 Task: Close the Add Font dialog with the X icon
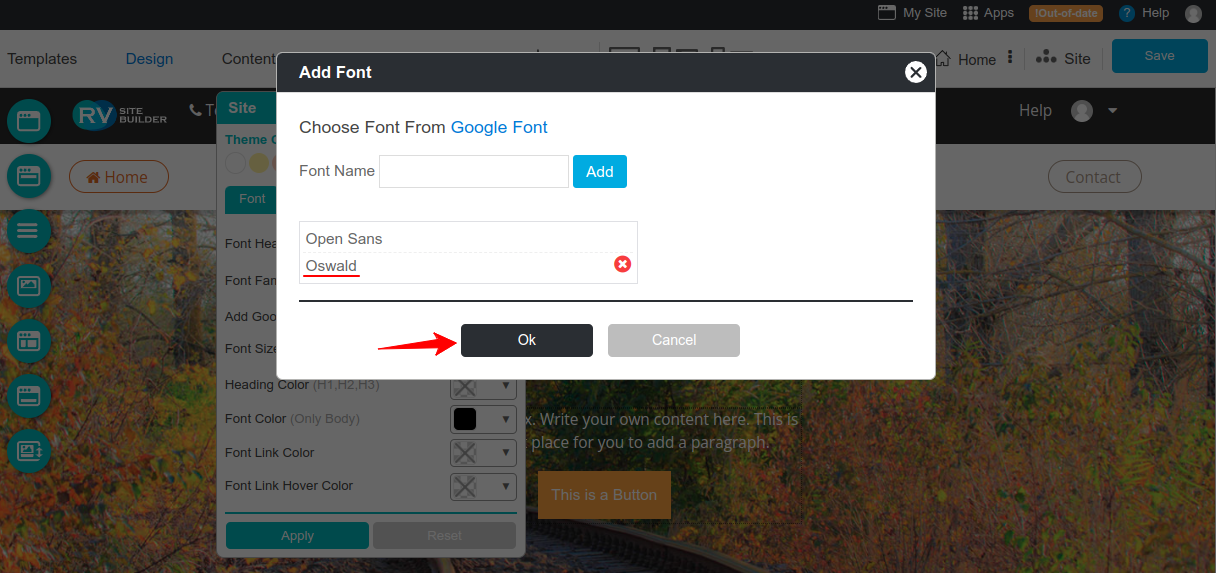point(915,72)
